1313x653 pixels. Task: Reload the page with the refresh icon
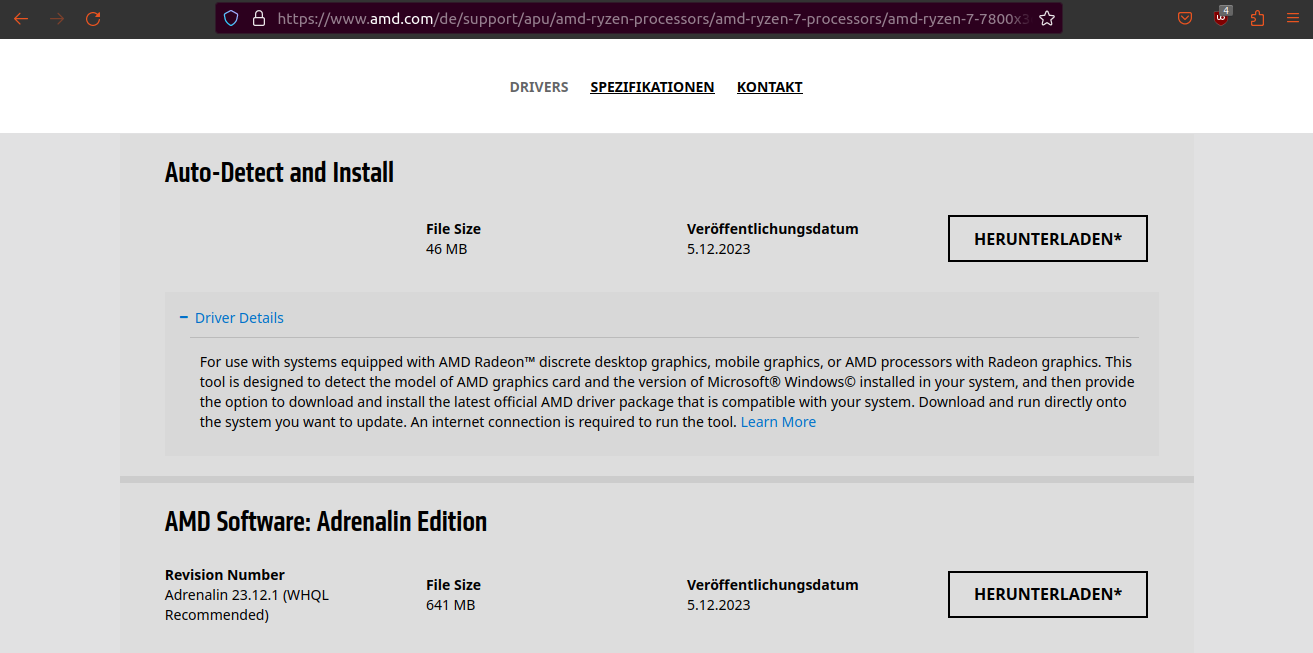click(x=93, y=18)
